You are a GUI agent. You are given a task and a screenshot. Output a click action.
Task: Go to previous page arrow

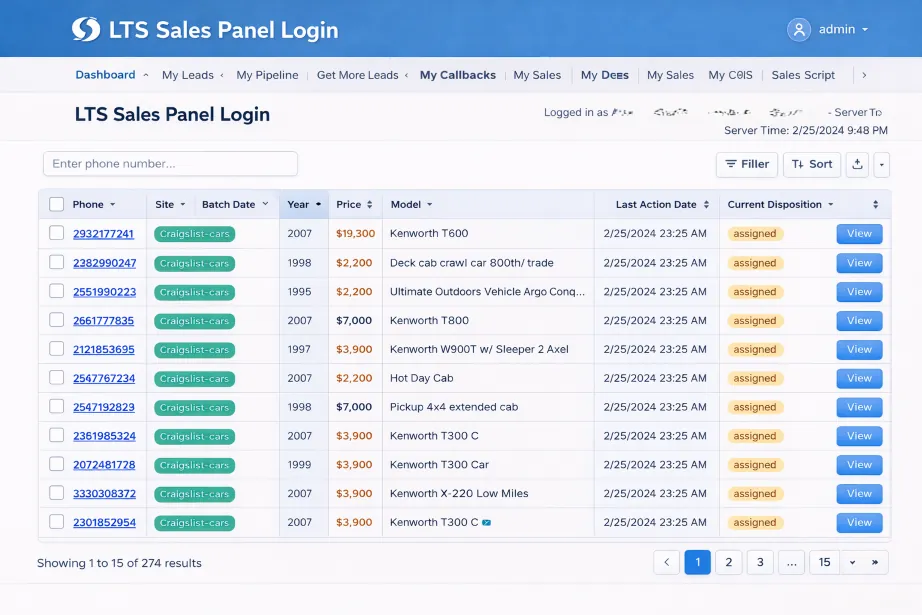point(666,563)
